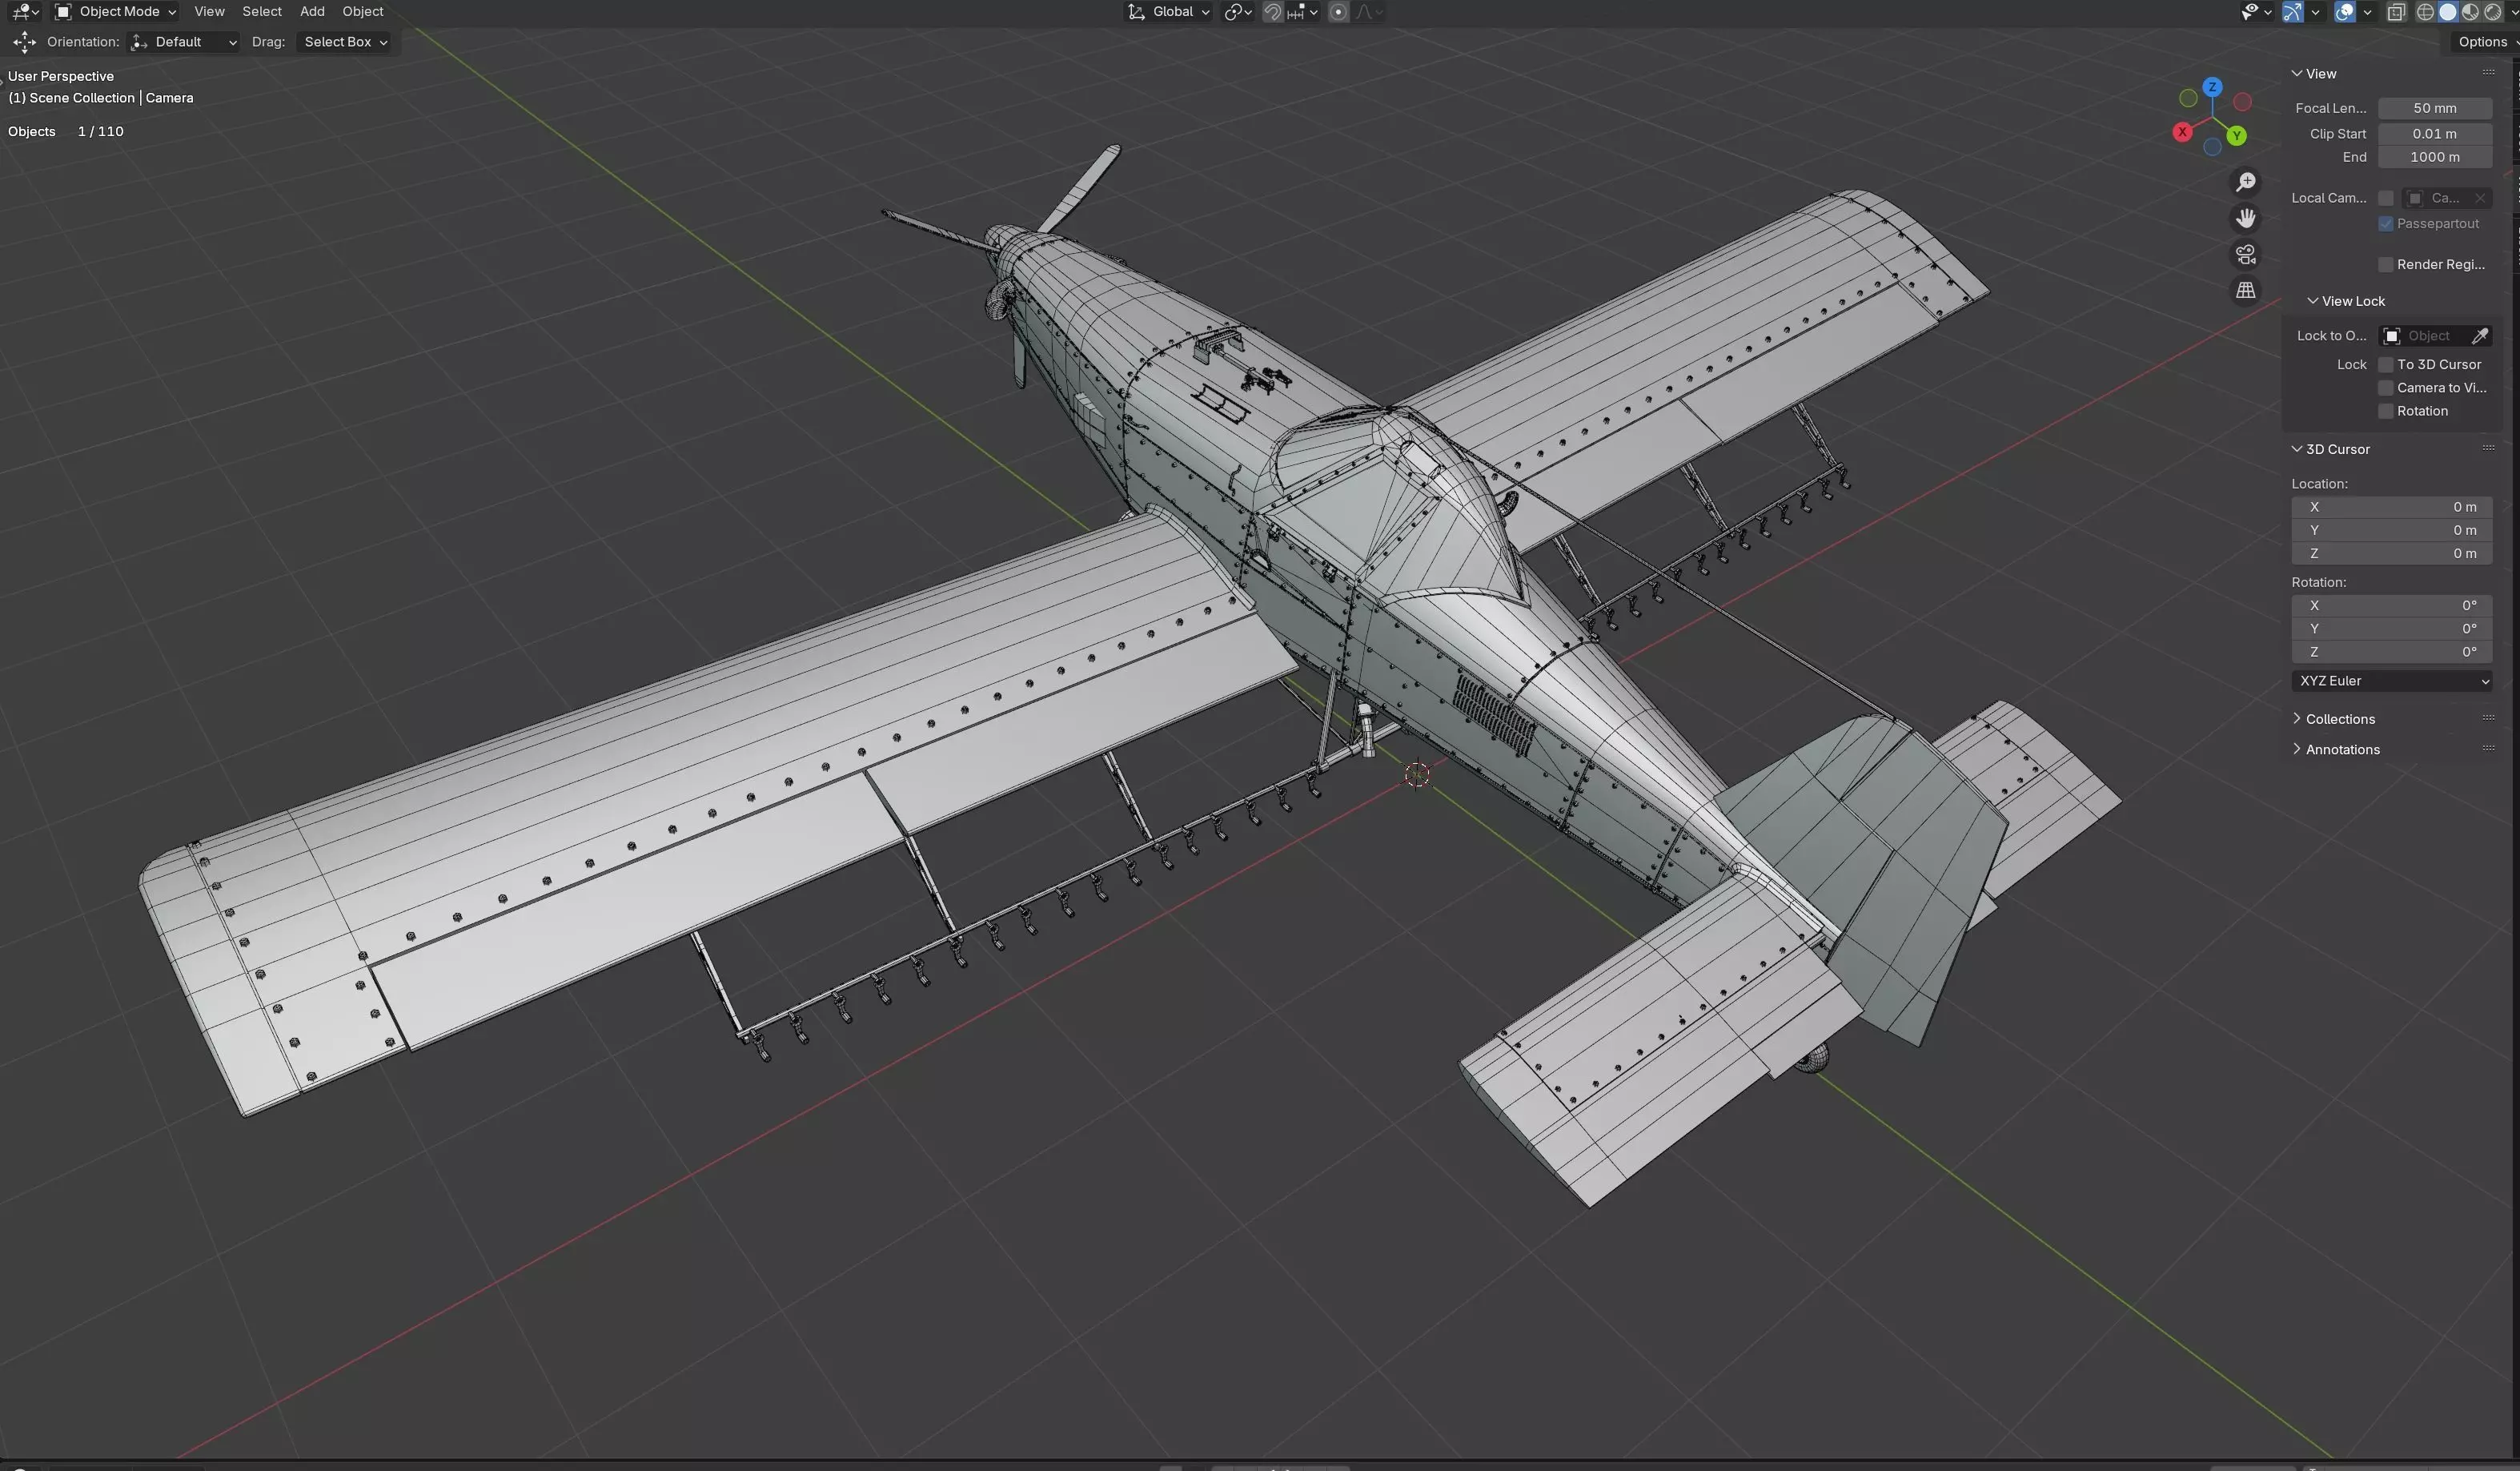Enable Camera to View checkbox
The width and height of the screenshot is (2520, 1471).
pos(2386,388)
